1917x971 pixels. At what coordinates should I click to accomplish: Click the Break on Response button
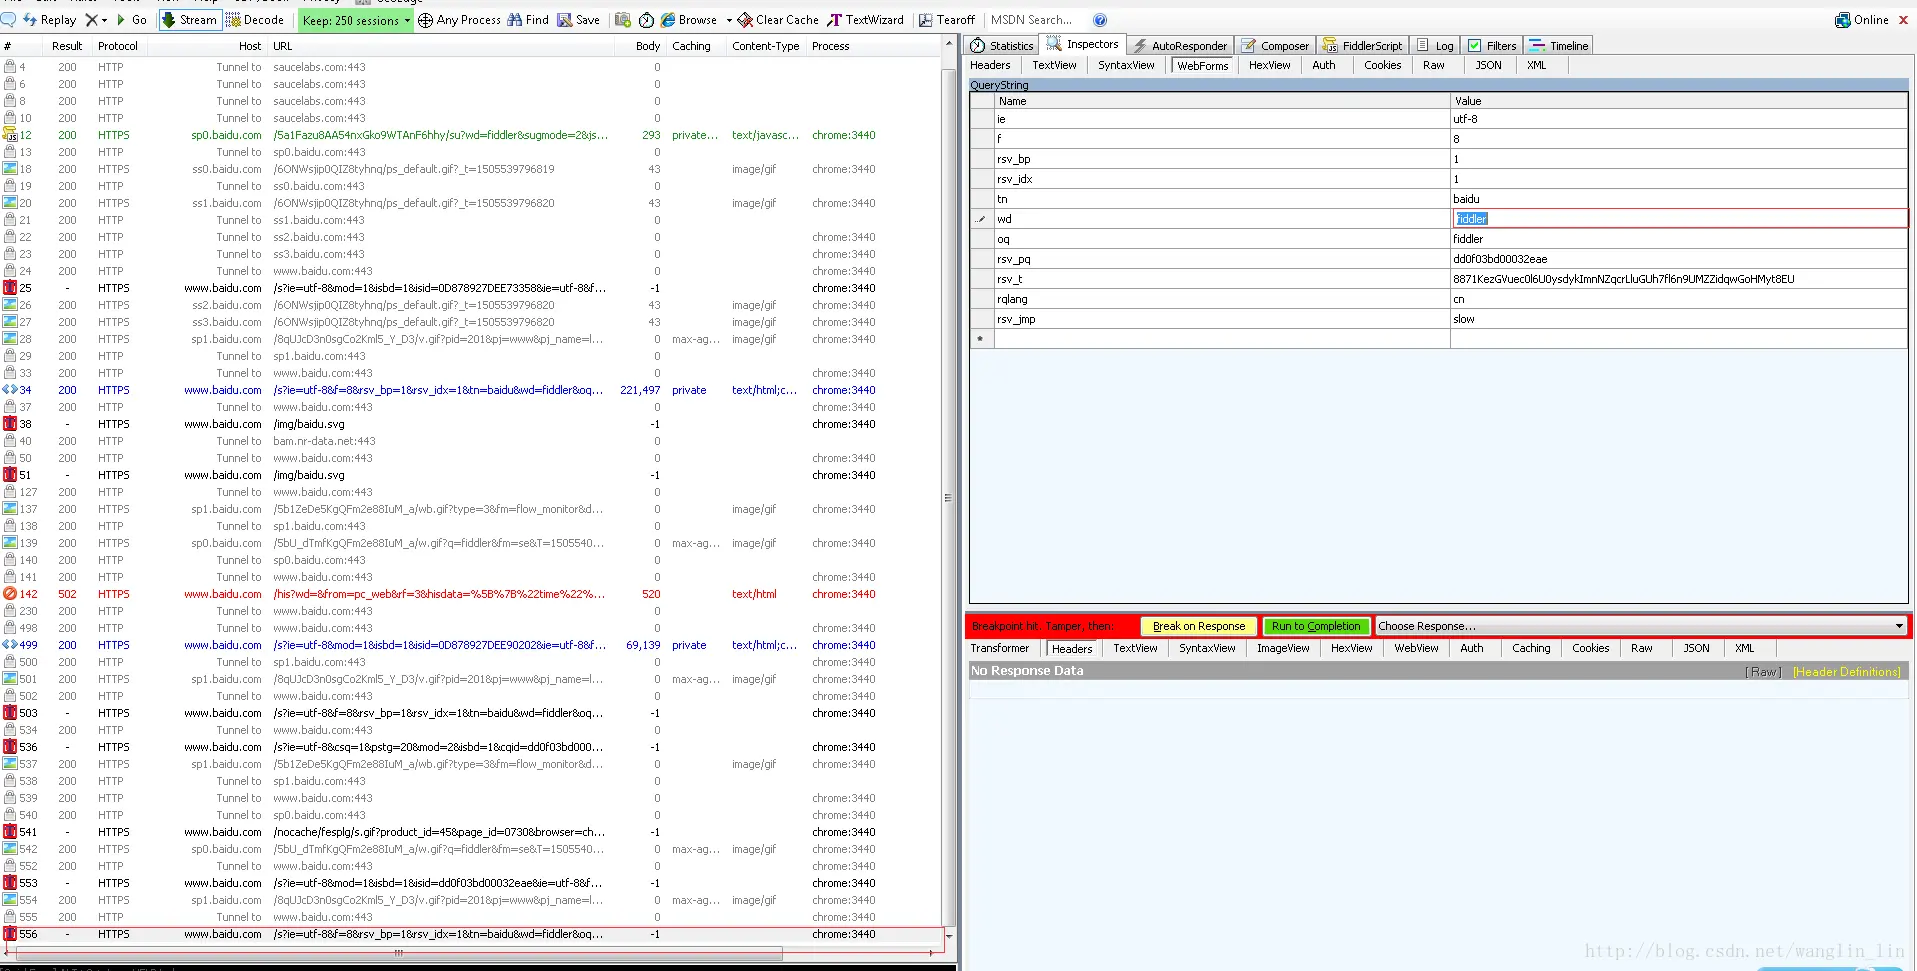pos(1199,626)
